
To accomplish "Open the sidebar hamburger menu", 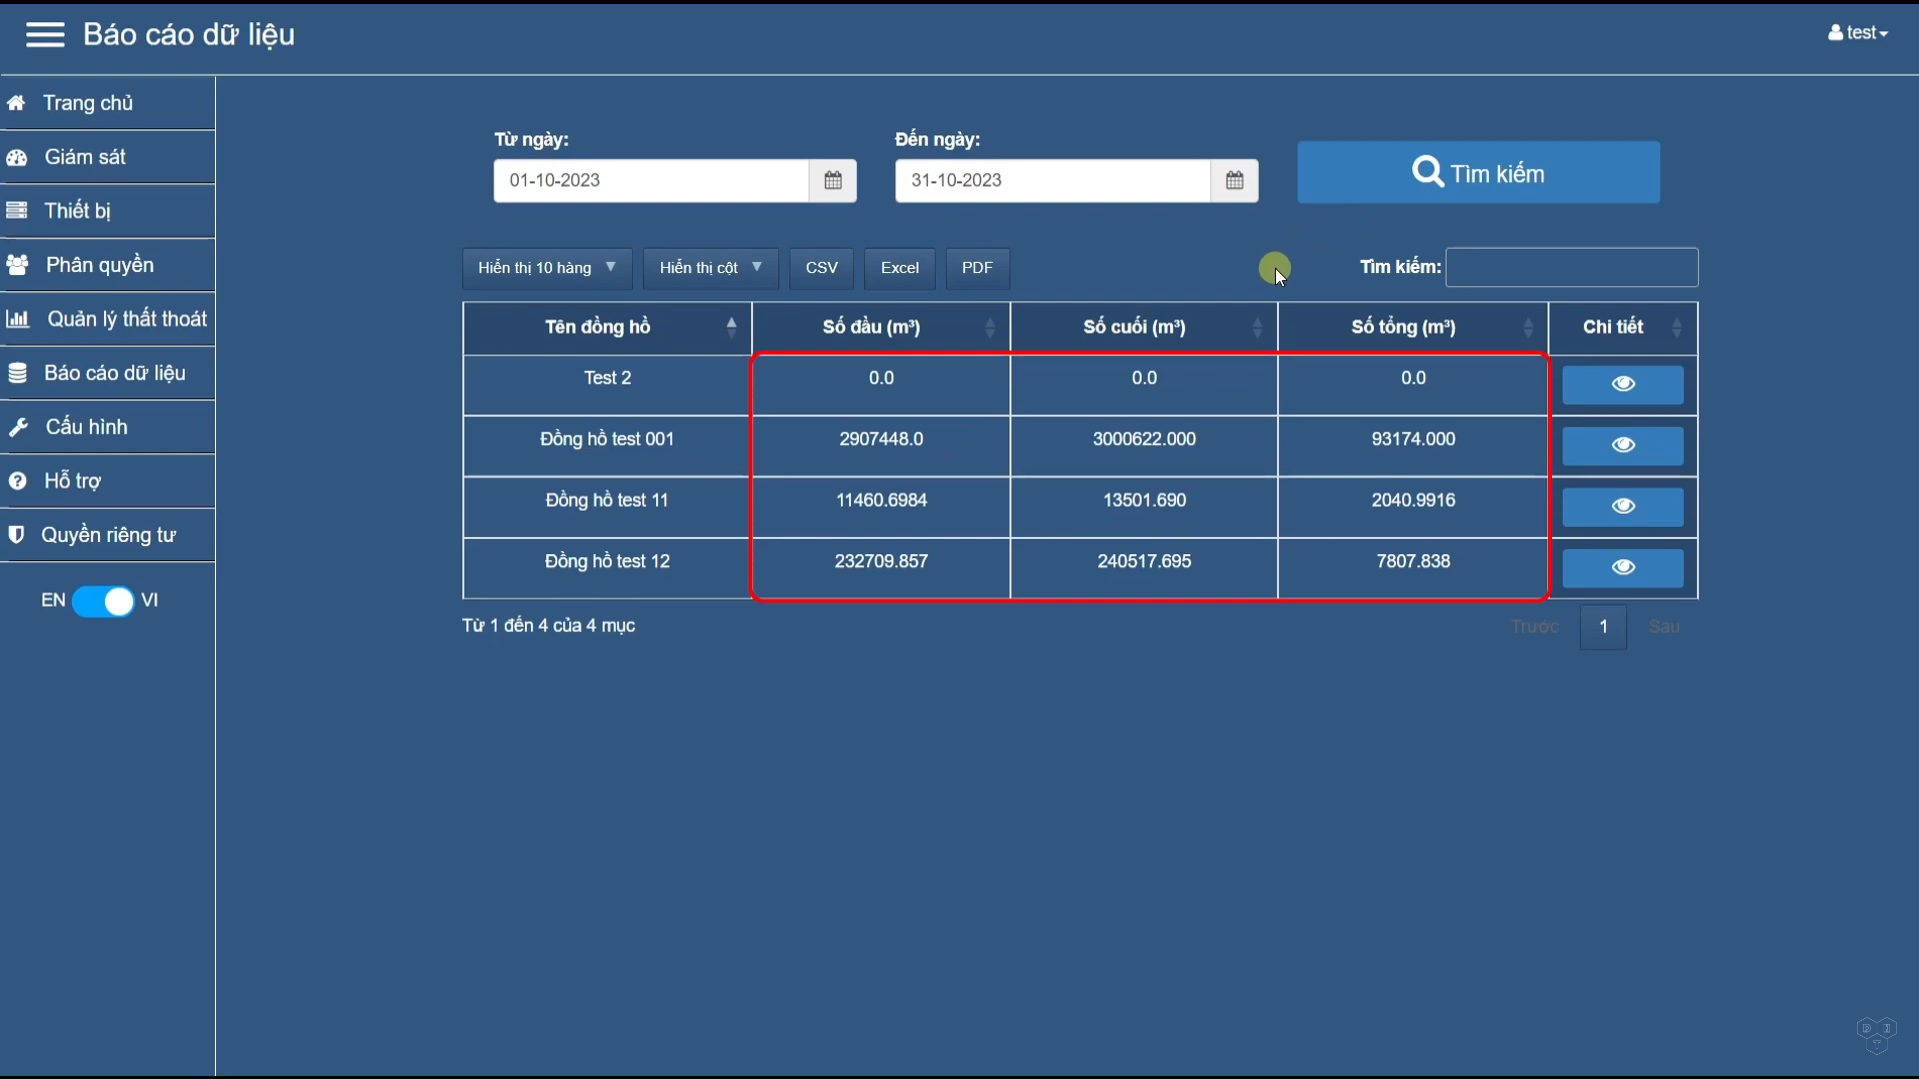I will (x=43, y=34).
